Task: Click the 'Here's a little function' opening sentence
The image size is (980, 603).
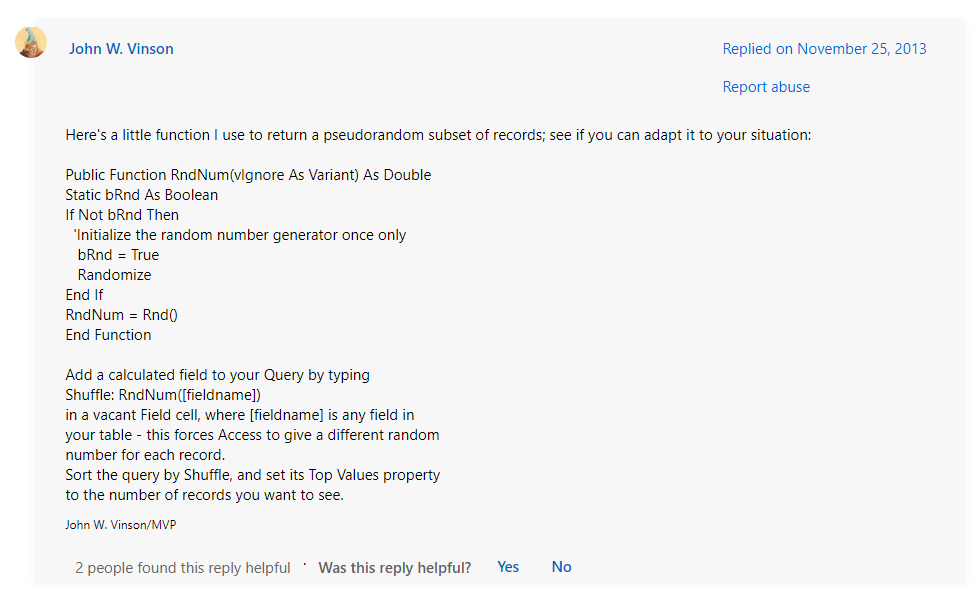Action: (x=438, y=135)
